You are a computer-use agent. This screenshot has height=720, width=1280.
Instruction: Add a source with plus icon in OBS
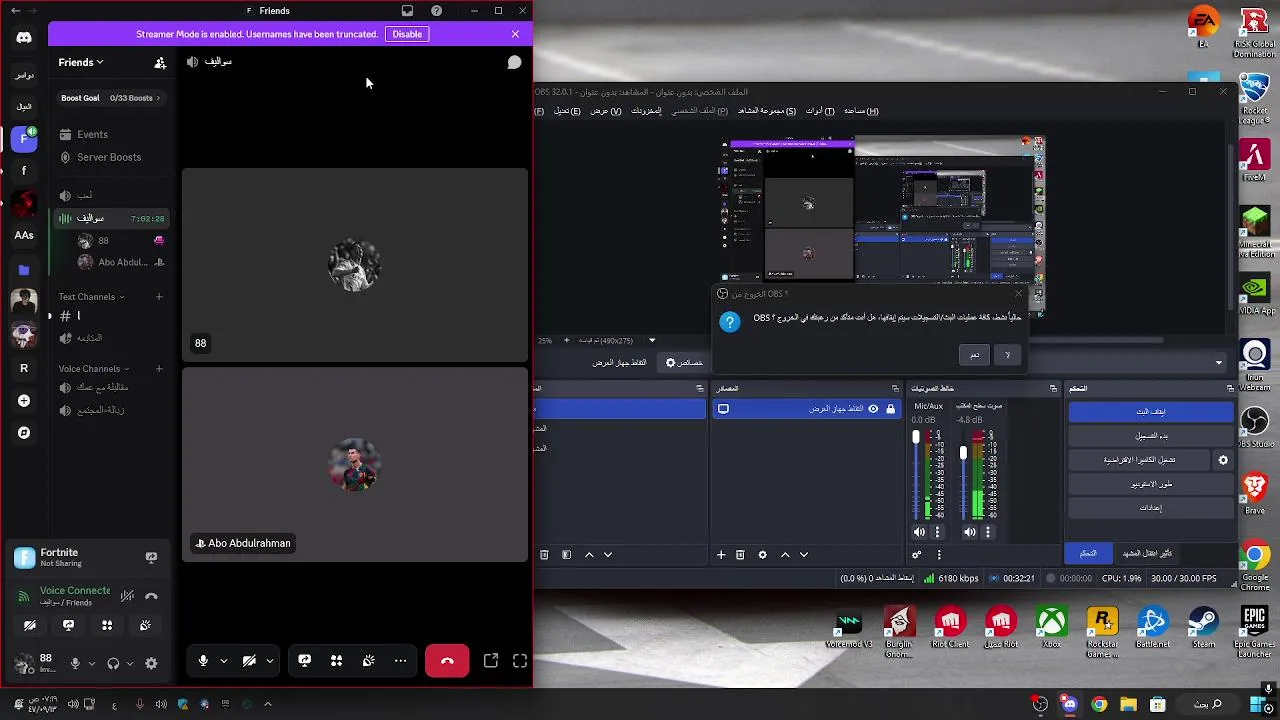pyautogui.click(x=721, y=555)
